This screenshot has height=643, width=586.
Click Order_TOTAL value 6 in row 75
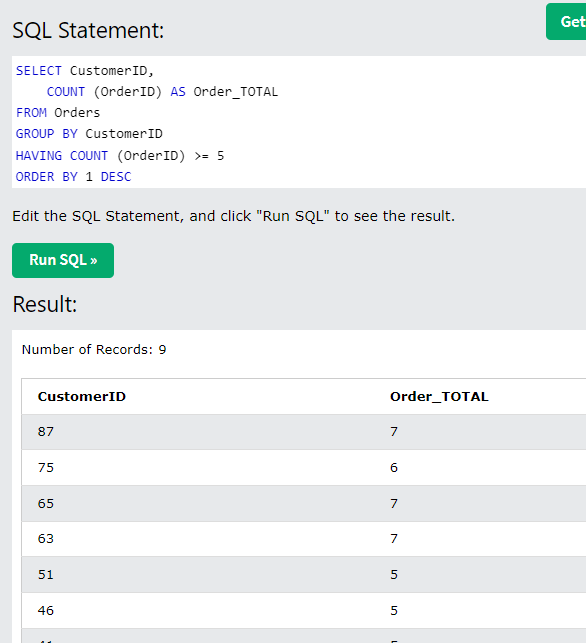[x=394, y=468]
